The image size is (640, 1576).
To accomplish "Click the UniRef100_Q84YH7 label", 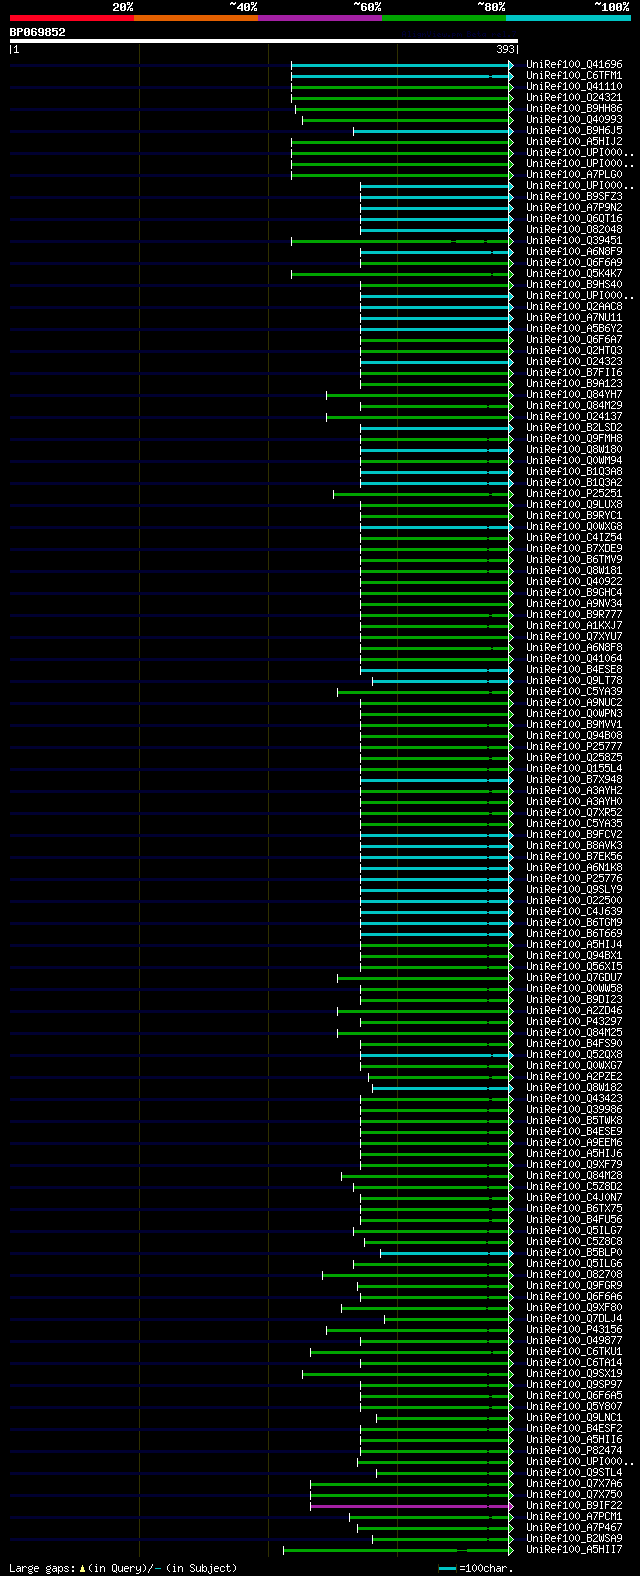I will pyautogui.click(x=574, y=395).
